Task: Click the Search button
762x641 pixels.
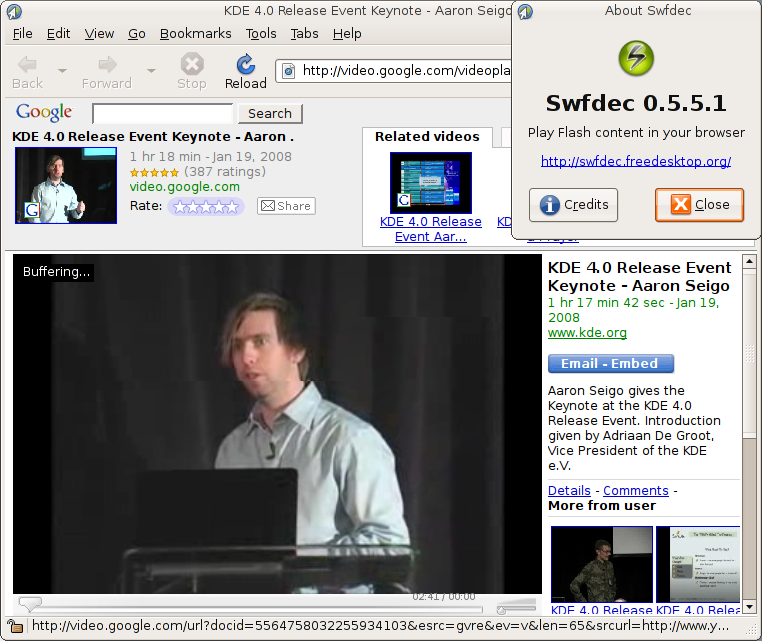Action: pyautogui.click(x=270, y=113)
